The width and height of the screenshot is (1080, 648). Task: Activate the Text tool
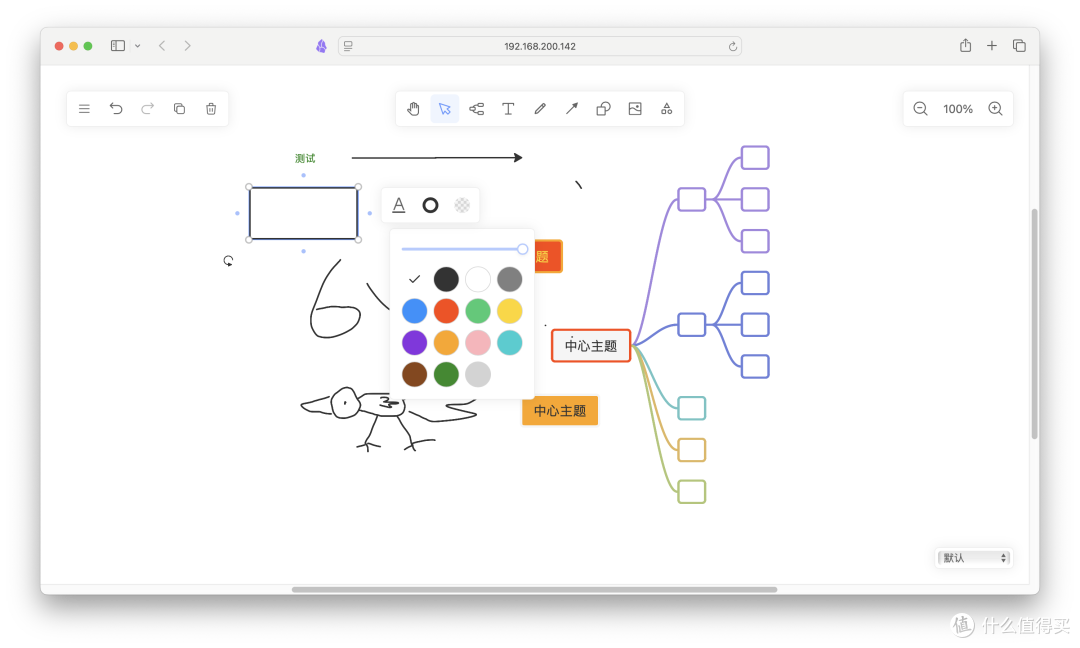pos(508,108)
